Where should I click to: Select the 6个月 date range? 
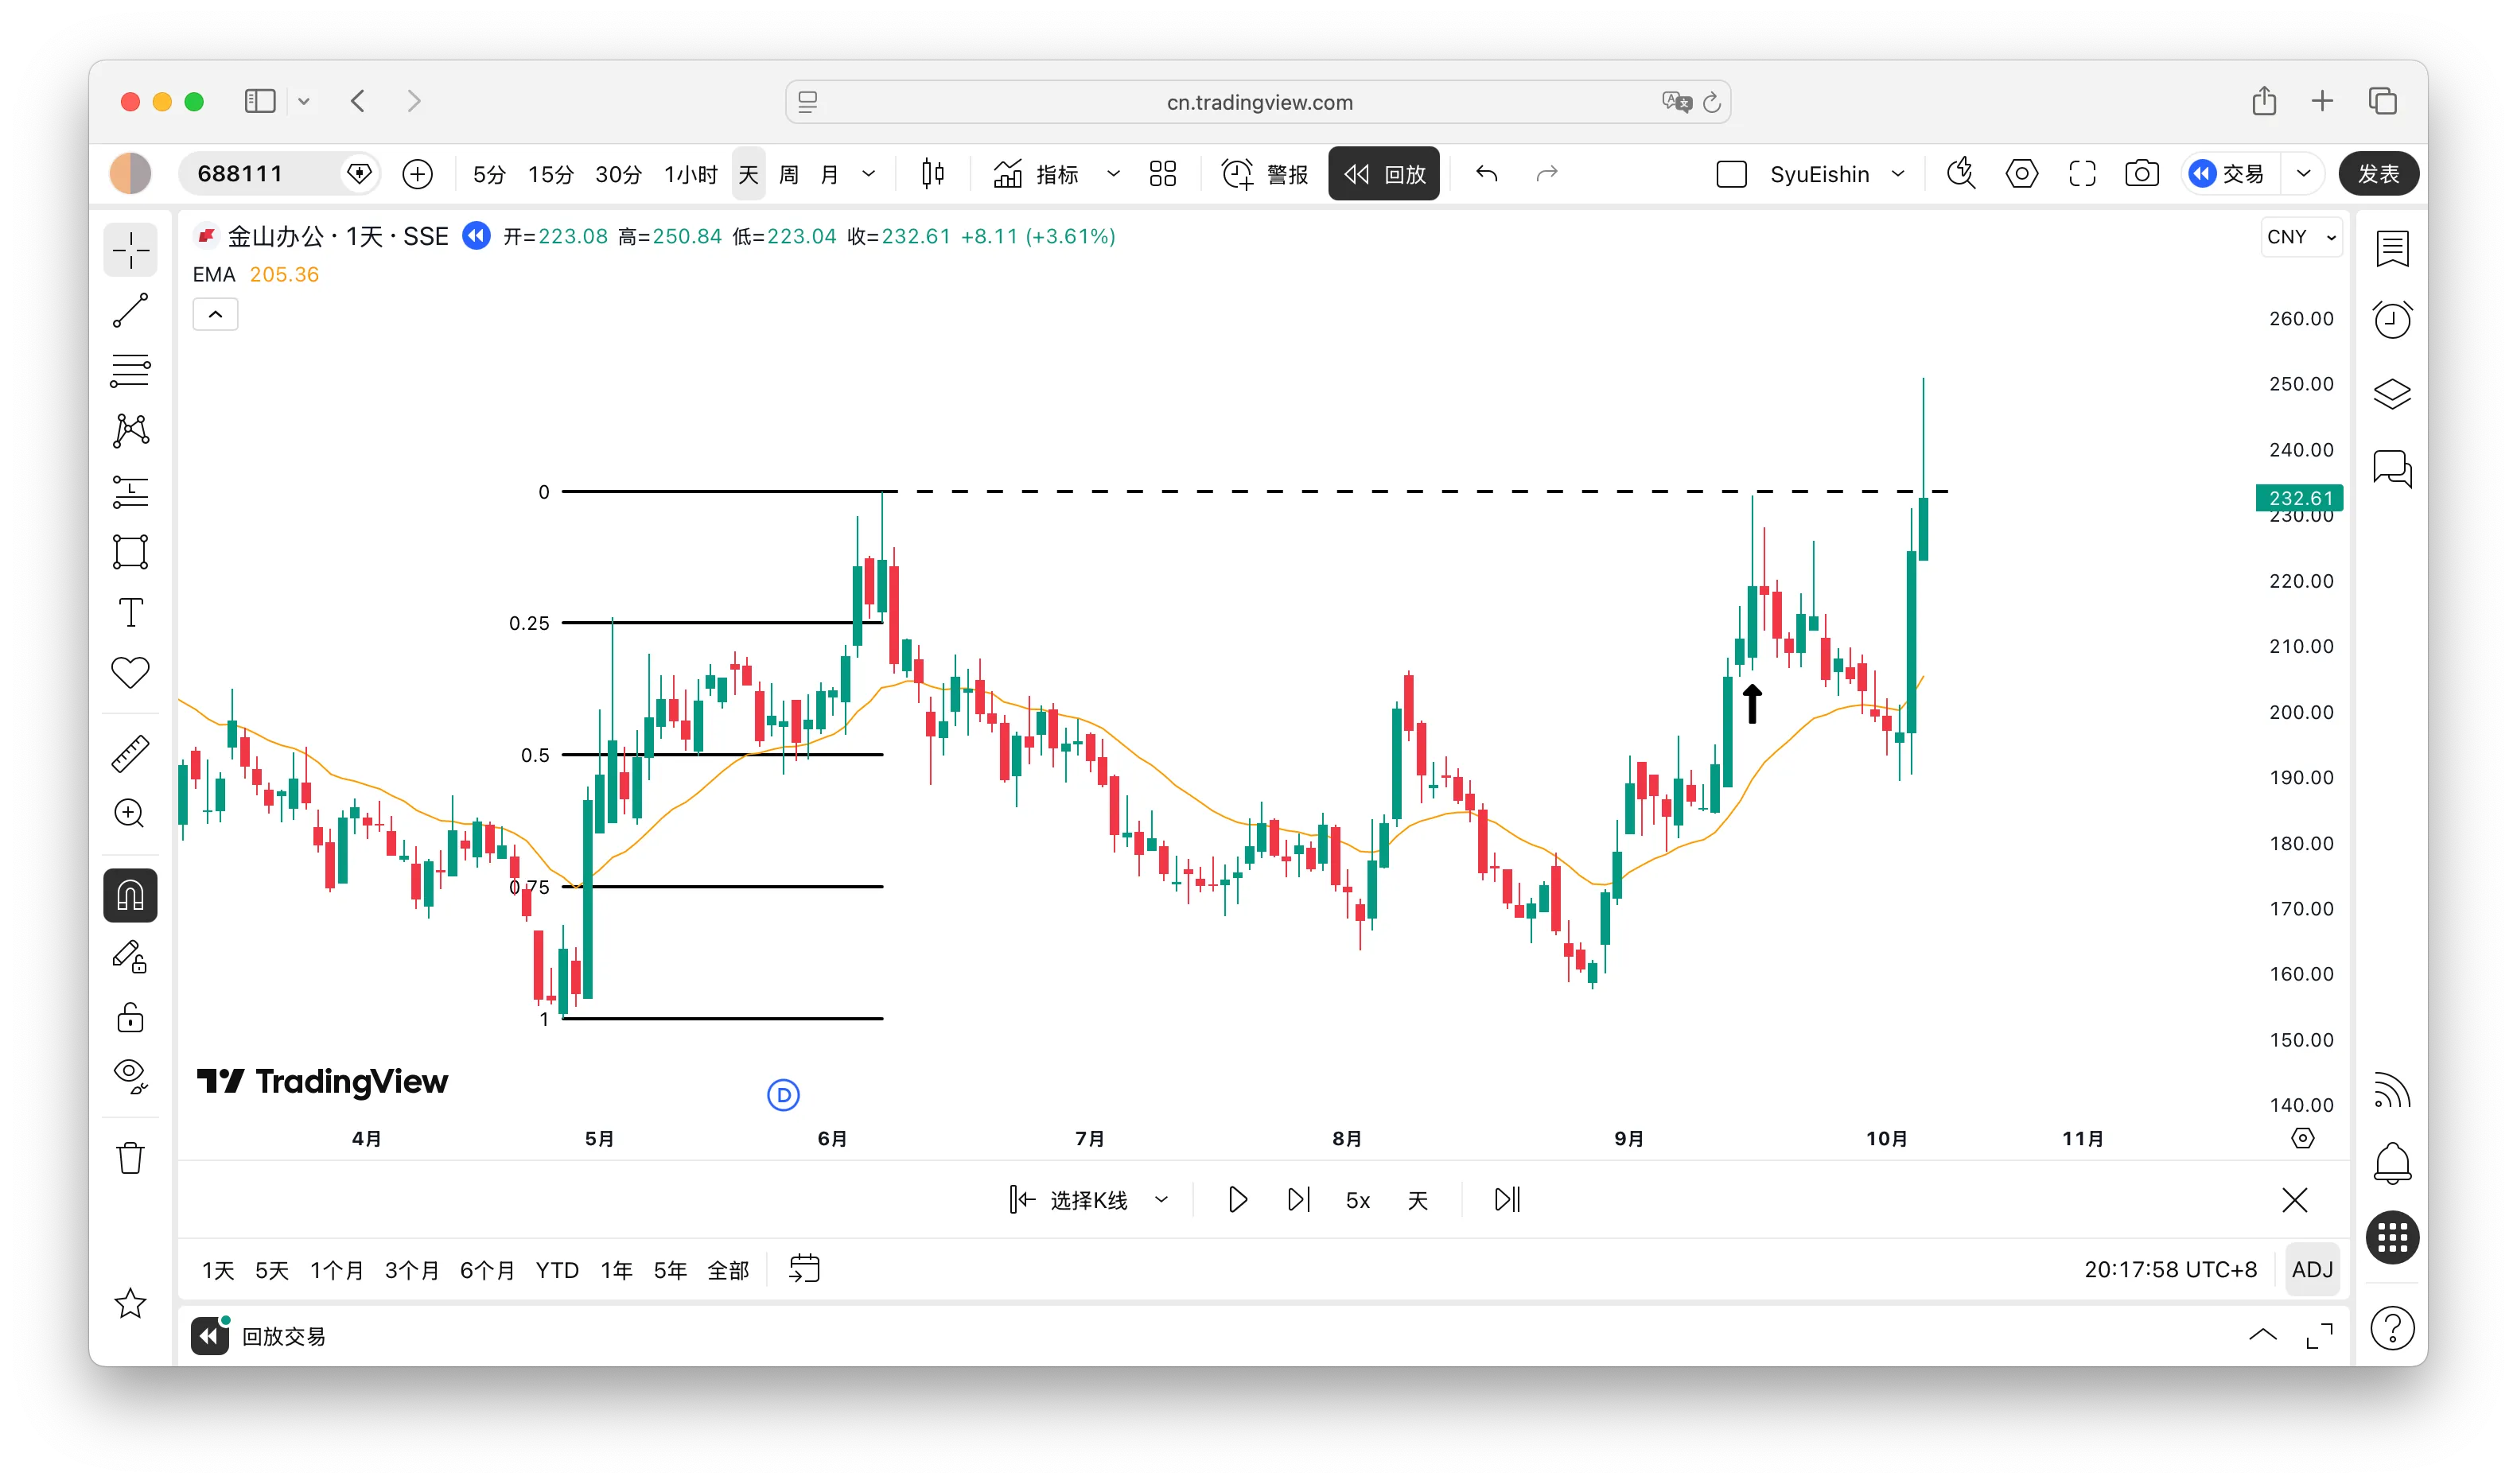(x=486, y=1270)
